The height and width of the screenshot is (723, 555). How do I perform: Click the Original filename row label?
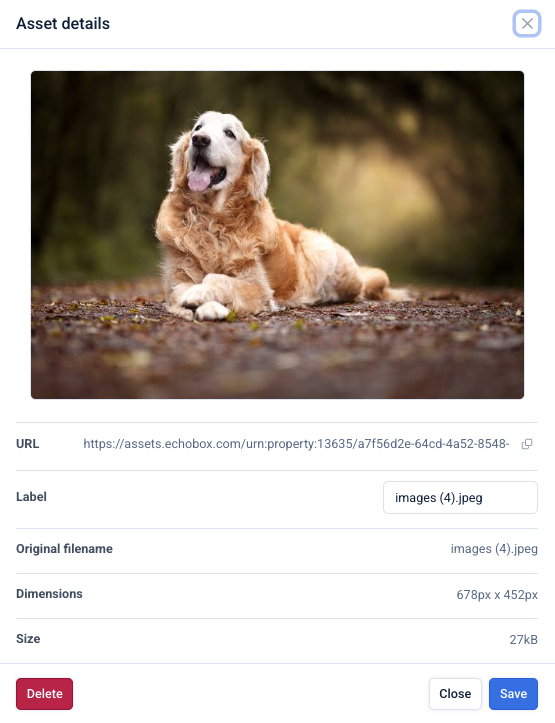point(65,549)
